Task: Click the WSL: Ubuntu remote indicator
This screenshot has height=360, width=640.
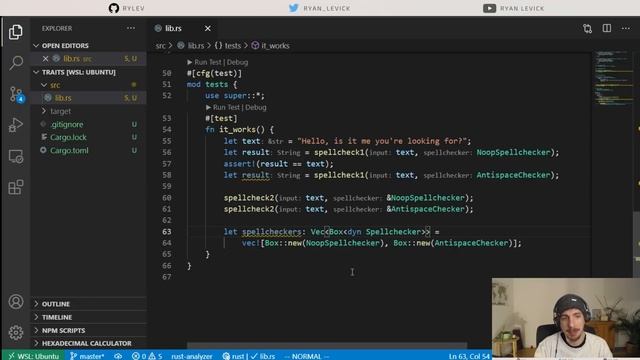Action: 33,356
